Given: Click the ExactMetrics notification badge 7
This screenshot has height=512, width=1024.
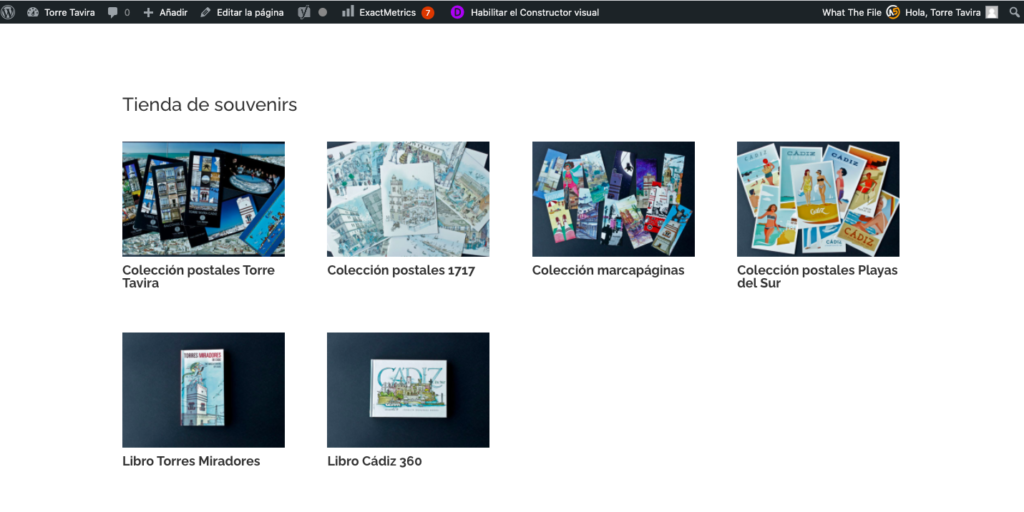Looking at the screenshot, I should coord(428,13).
